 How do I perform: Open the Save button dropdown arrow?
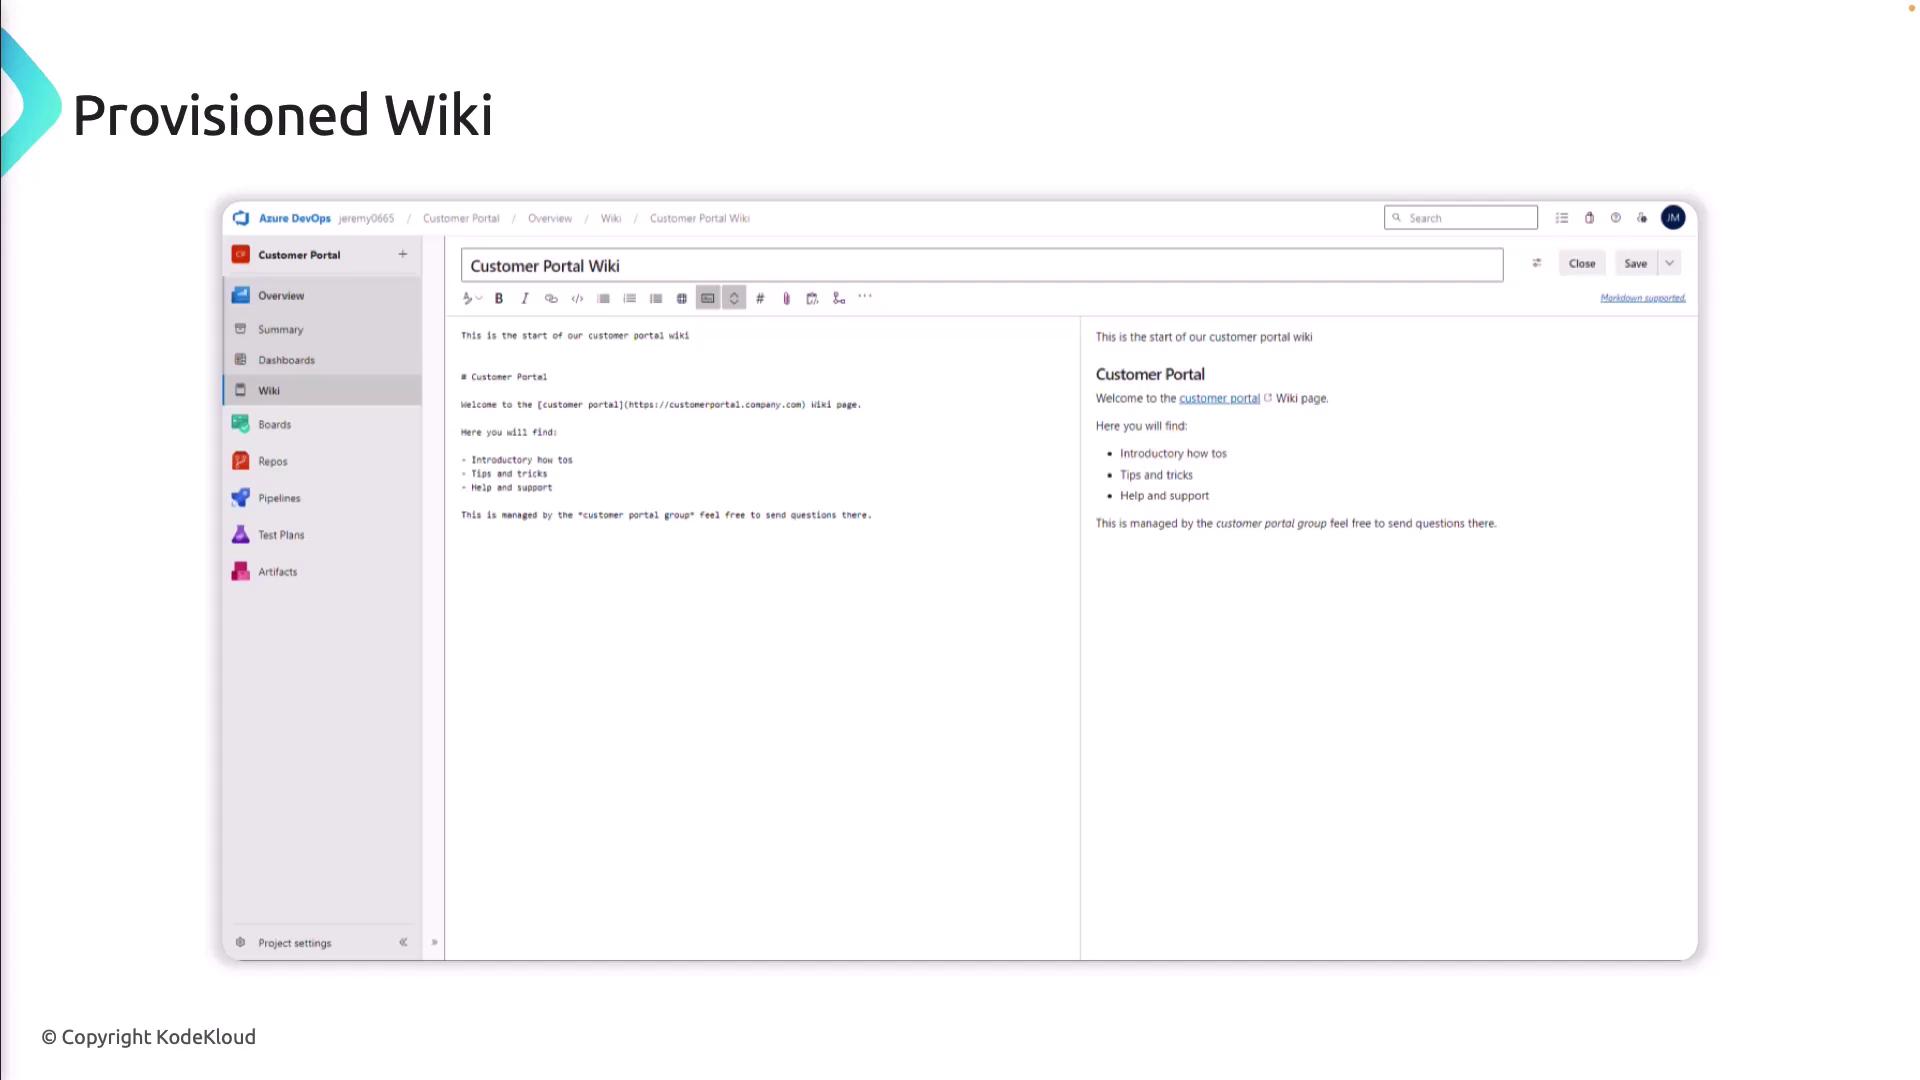tap(1669, 263)
